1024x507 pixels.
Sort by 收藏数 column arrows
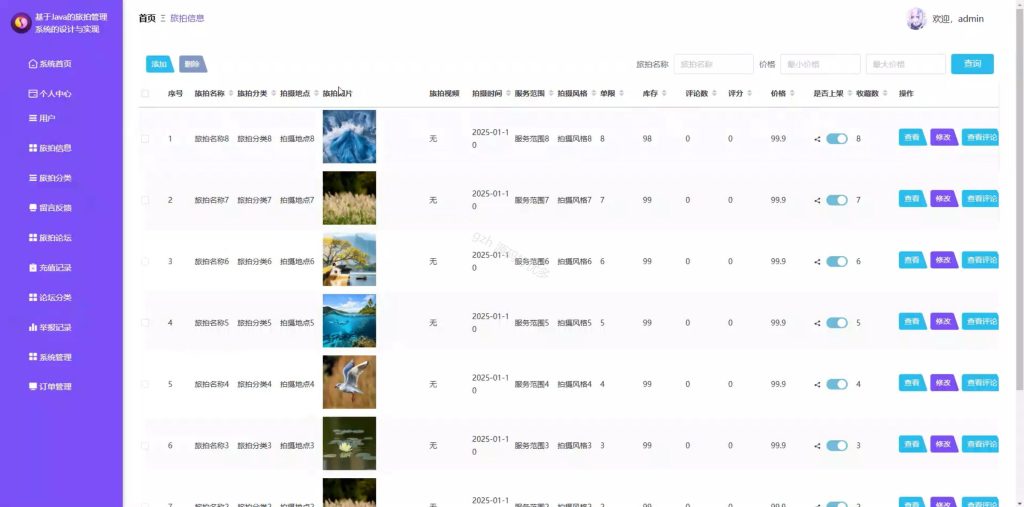pyautogui.click(x=885, y=93)
